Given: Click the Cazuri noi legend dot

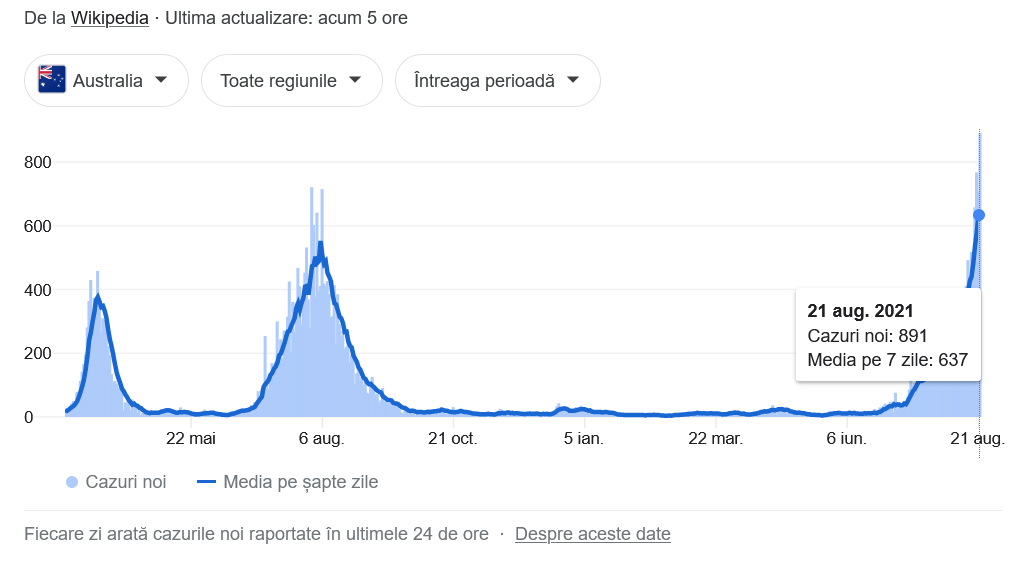Looking at the screenshot, I should click(x=72, y=482).
